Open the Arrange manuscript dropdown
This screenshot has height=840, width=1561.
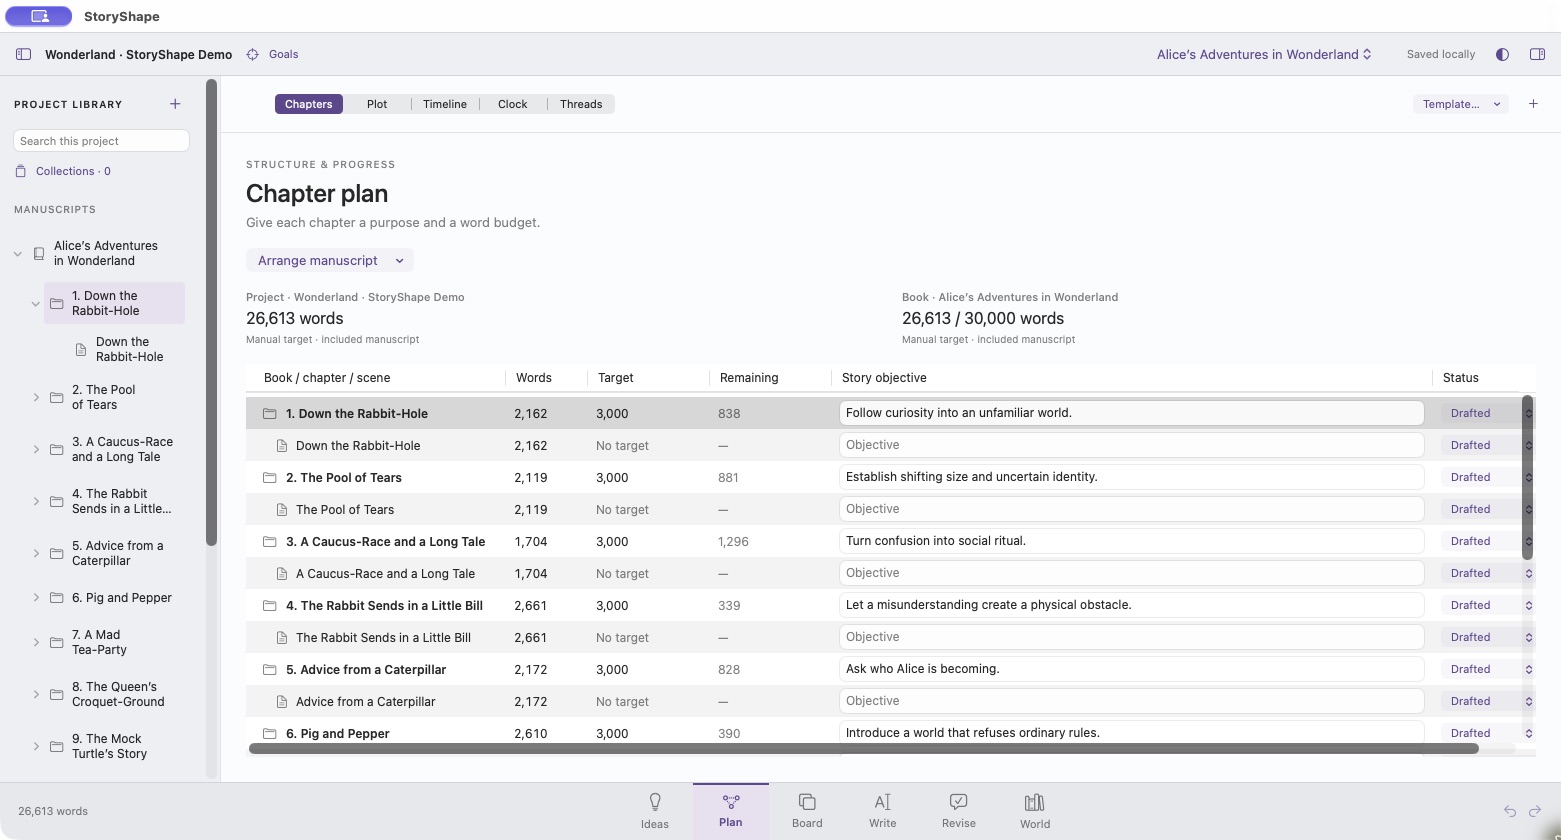(330, 260)
